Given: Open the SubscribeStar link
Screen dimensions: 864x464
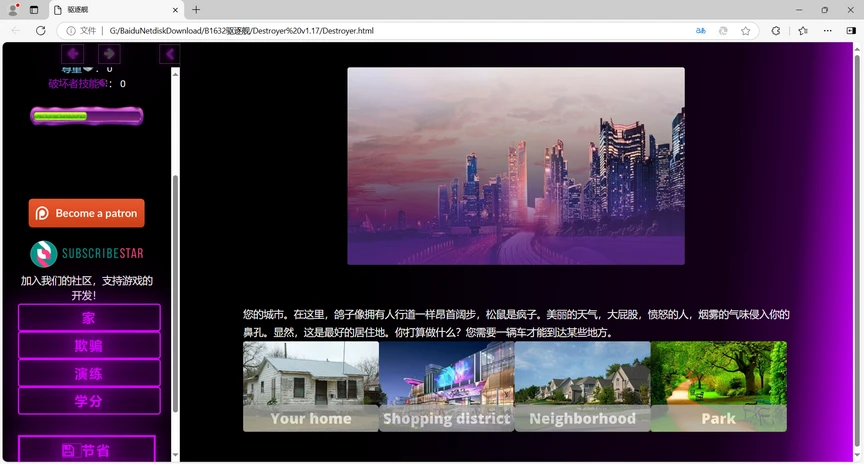Looking at the screenshot, I should (x=86, y=253).
